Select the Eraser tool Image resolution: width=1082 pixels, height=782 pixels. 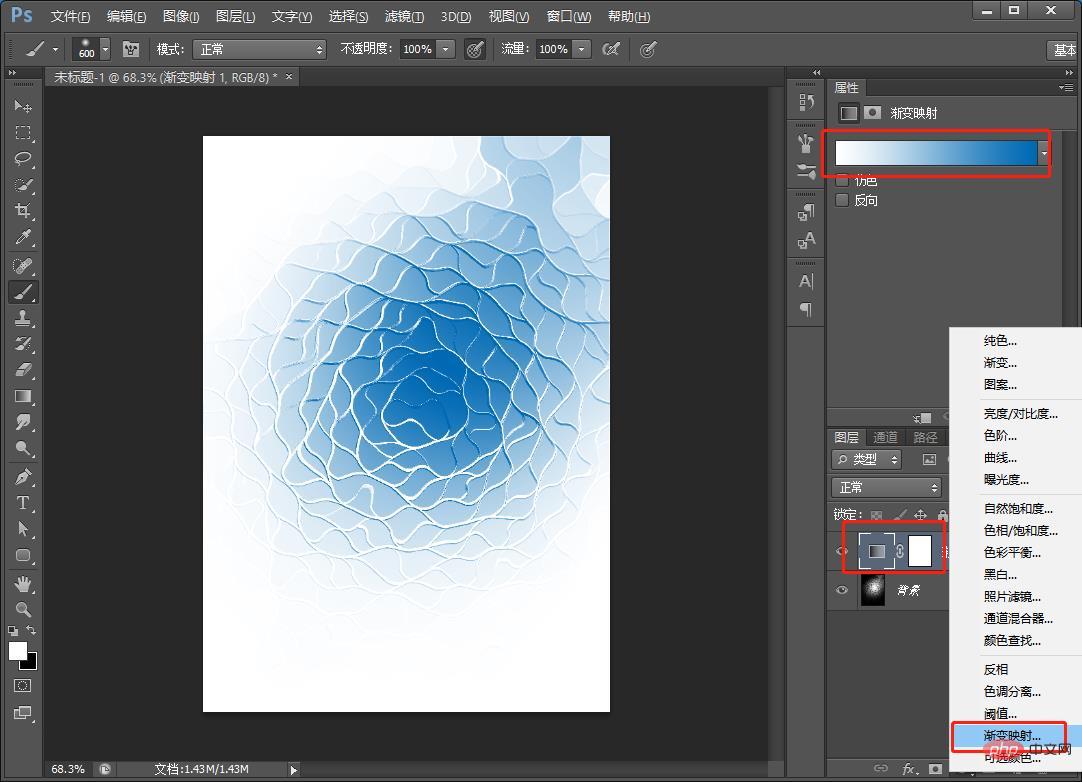pos(23,370)
